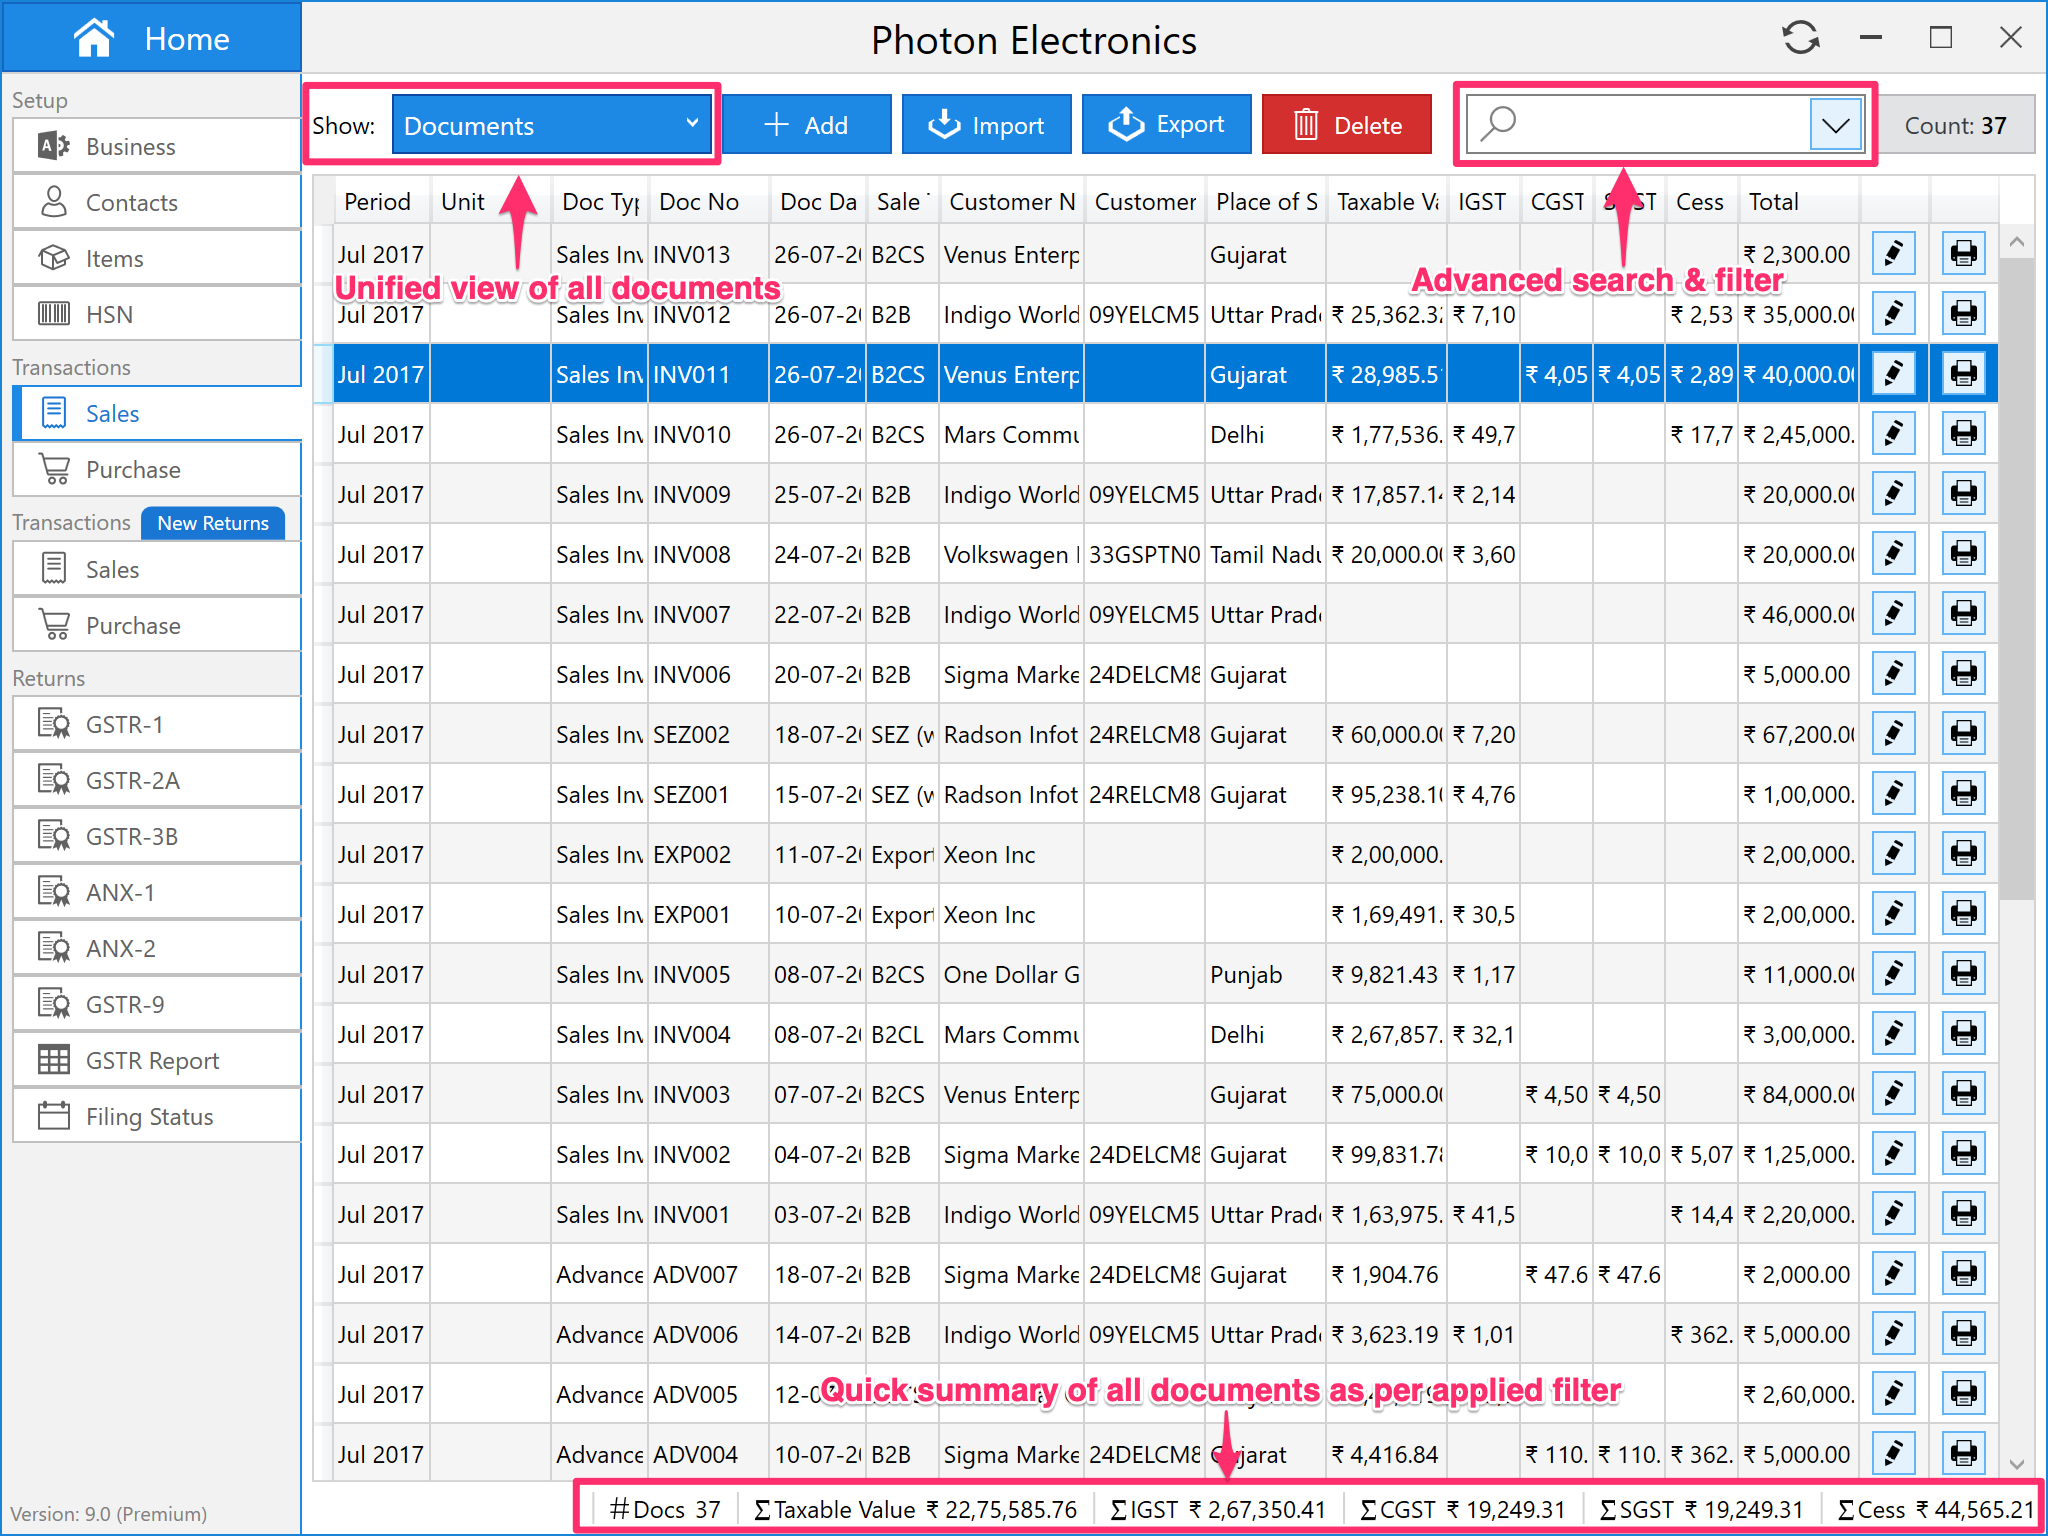
Task: Click the magnifier search icon
Action: (x=1499, y=124)
